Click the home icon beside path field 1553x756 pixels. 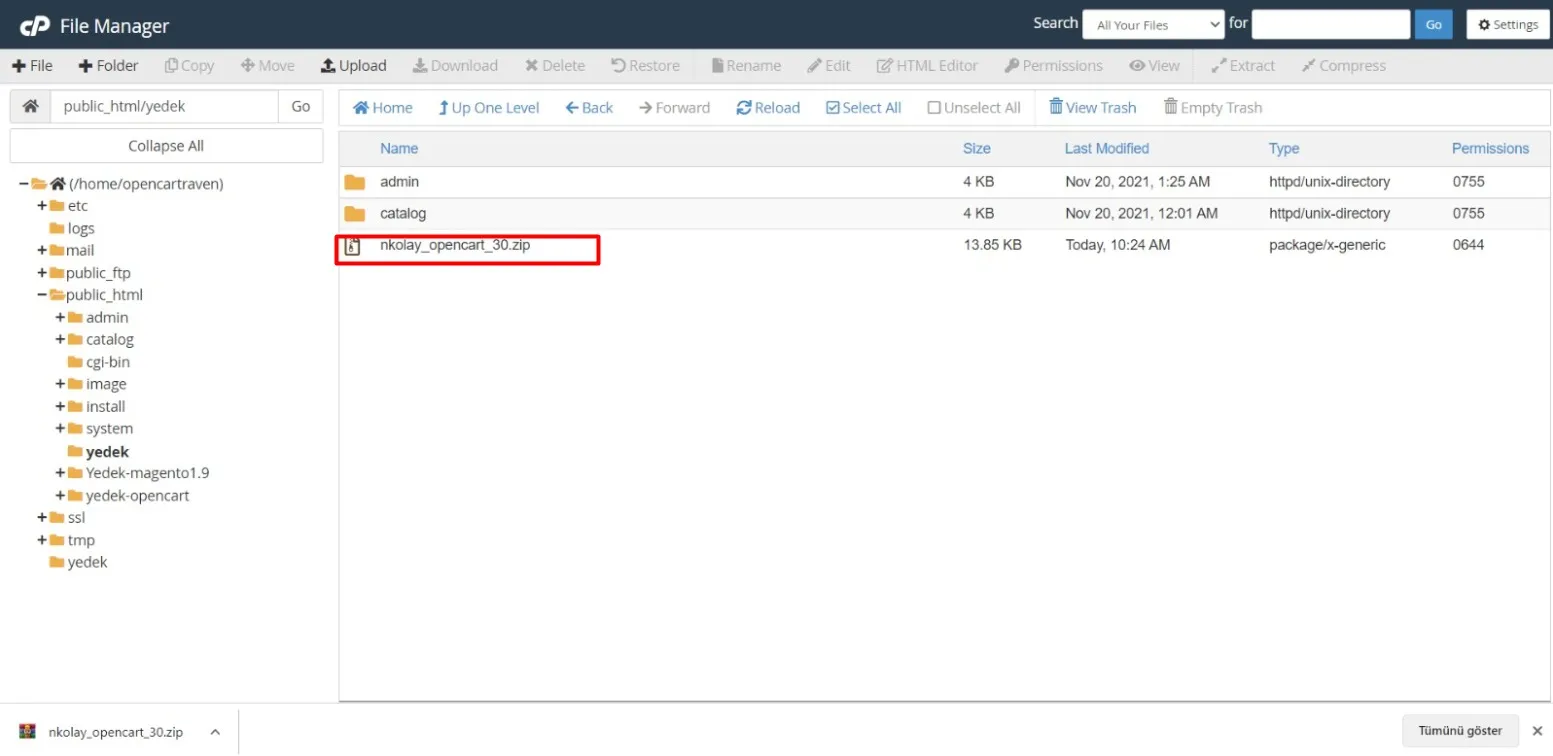tap(30, 106)
